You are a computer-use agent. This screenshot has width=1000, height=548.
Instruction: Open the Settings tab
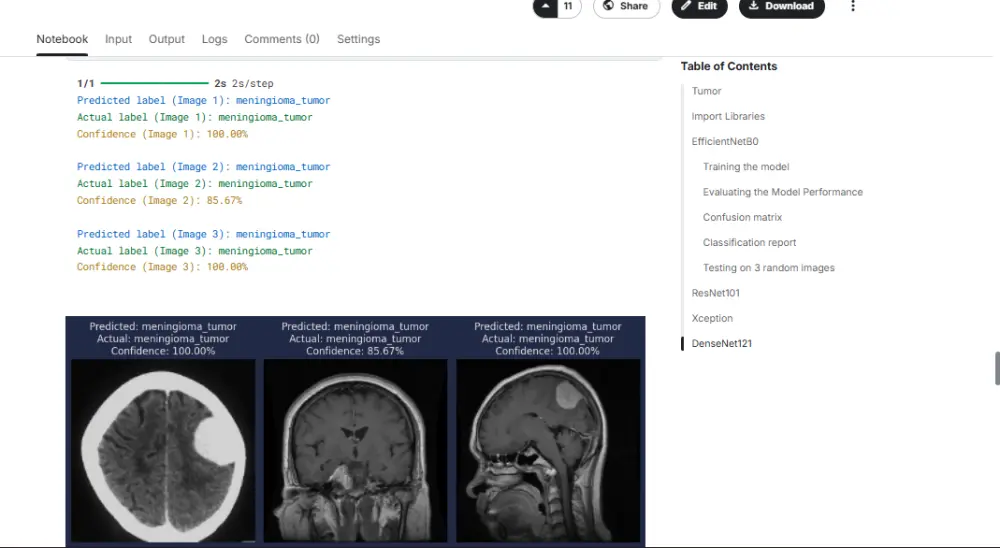pyautogui.click(x=358, y=39)
